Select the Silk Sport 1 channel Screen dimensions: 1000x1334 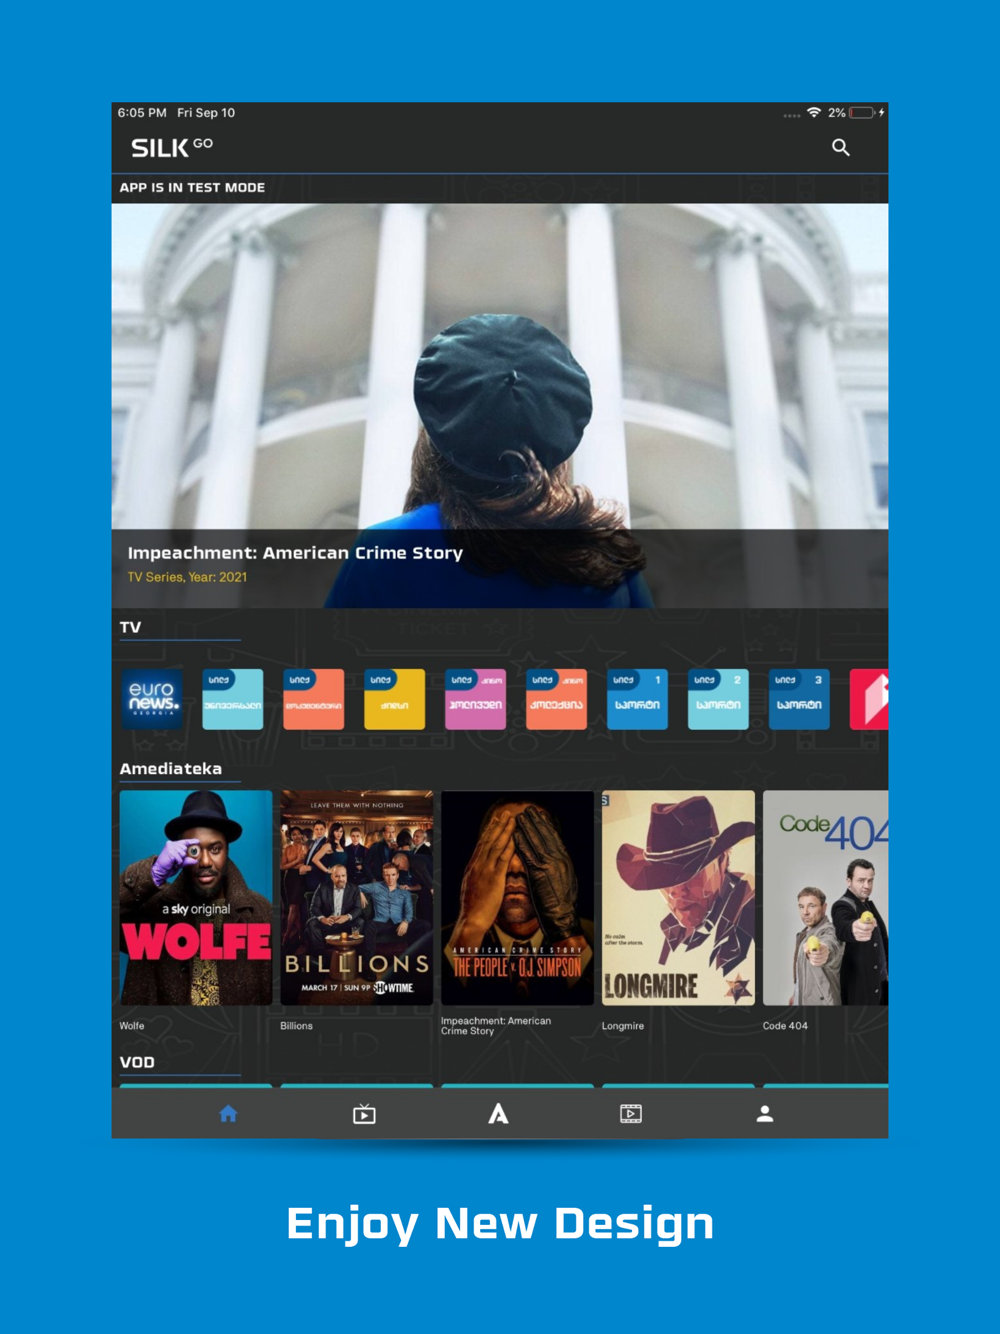(x=638, y=699)
